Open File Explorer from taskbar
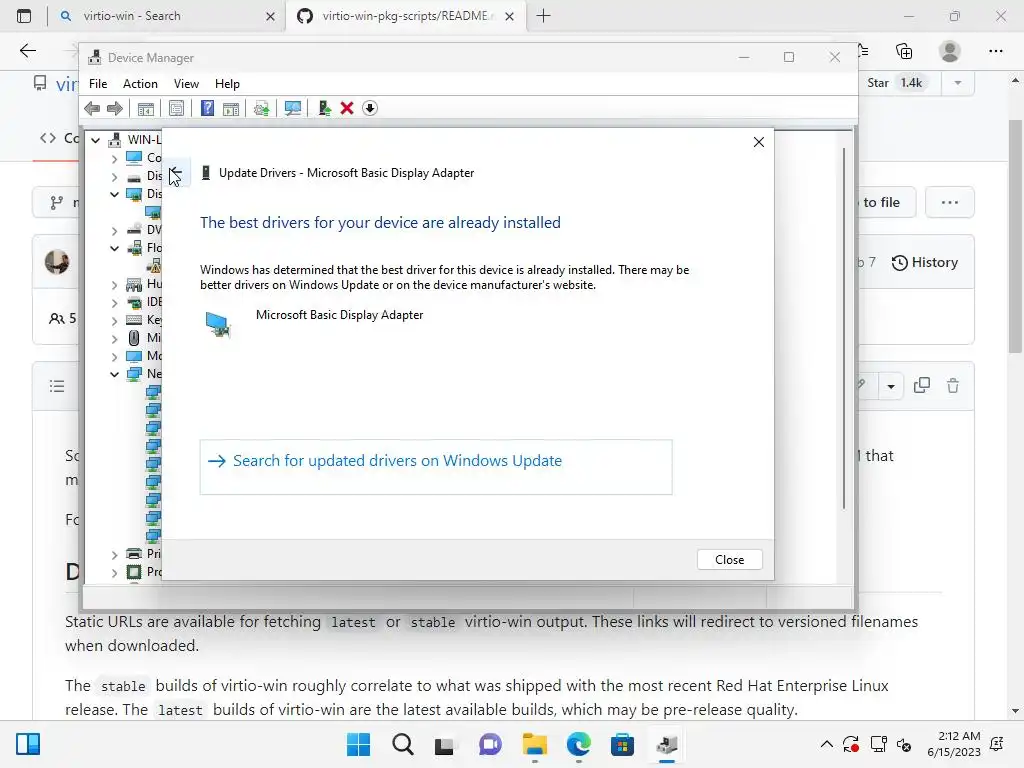The image size is (1024, 768). (x=534, y=744)
